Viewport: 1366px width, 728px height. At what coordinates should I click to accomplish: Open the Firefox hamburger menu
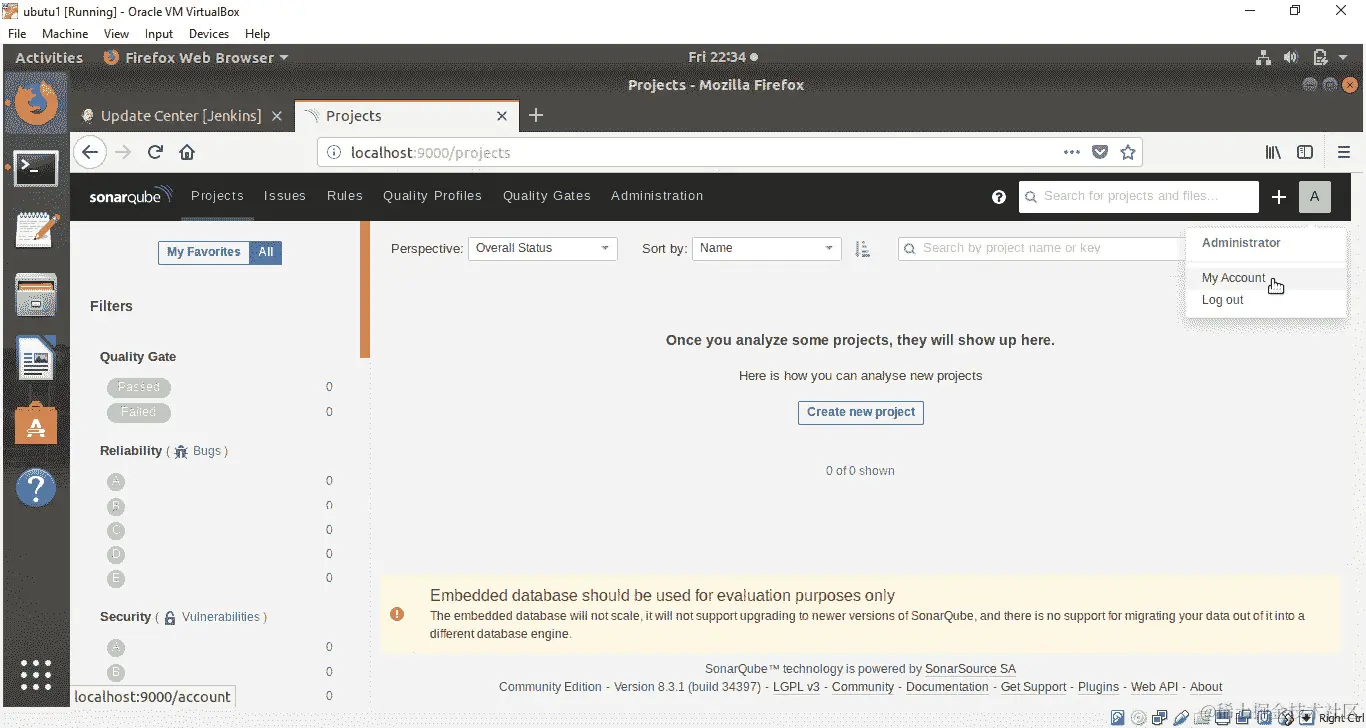1345,152
